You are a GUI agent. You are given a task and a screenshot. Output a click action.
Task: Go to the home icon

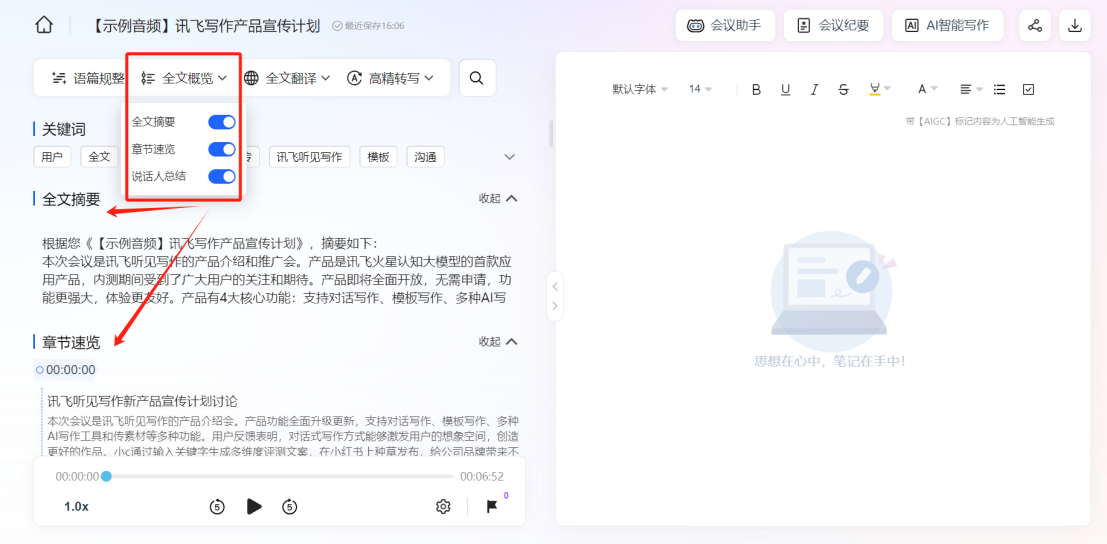point(44,25)
